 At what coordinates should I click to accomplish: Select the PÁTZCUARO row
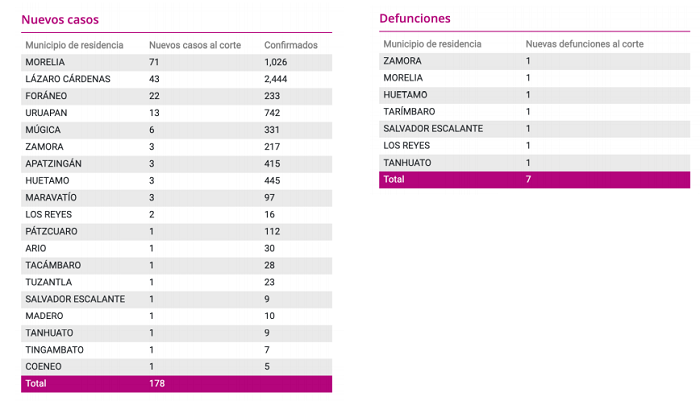click(x=176, y=231)
